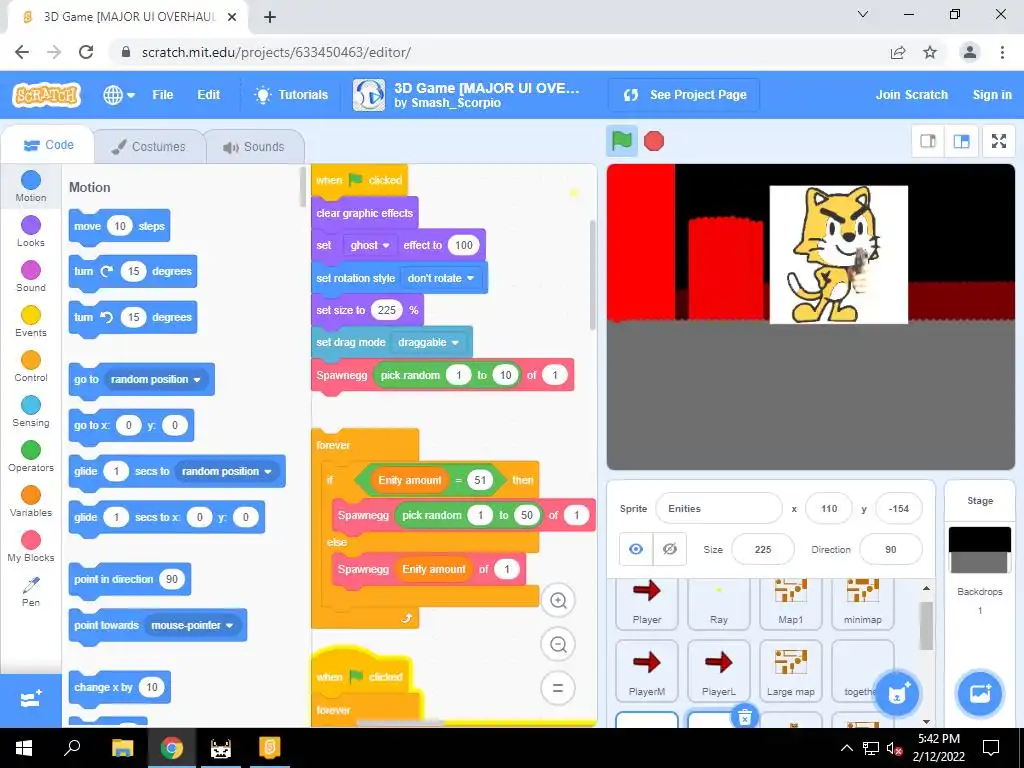Select the PlayerM sprite thumbnail

(x=647, y=671)
